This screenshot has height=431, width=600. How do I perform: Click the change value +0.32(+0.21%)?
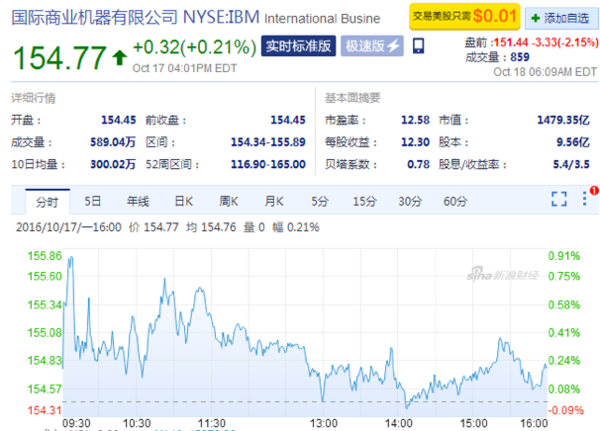click(194, 47)
